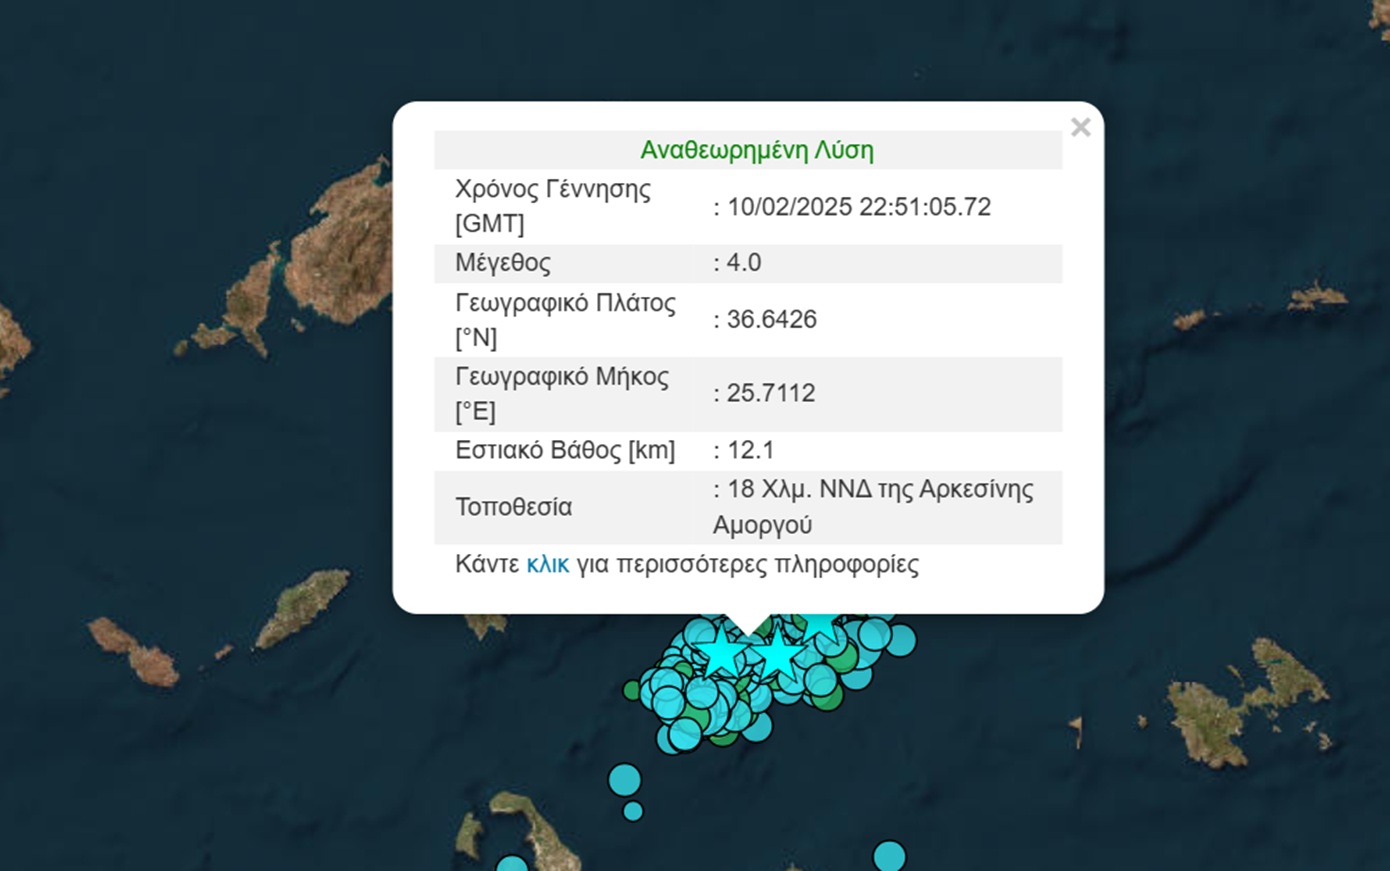Click the large isolated circle south of the cluster
Viewport: 1390px width, 871px height.
(625, 779)
